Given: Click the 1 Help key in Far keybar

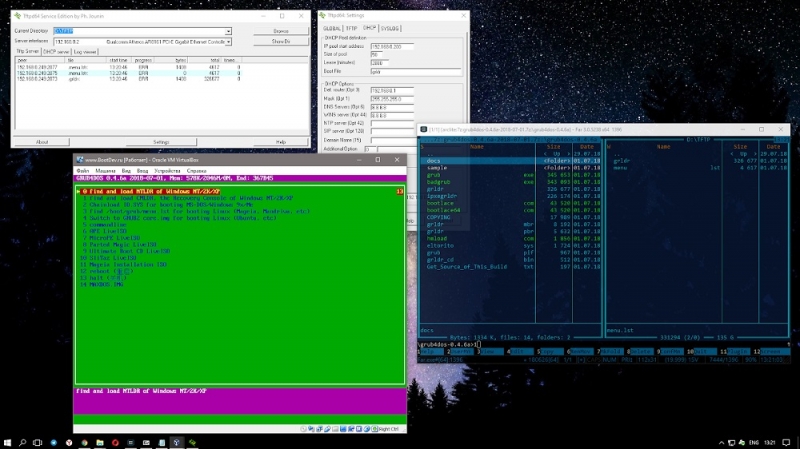Looking at the screenshot, I should pos(428,352).
